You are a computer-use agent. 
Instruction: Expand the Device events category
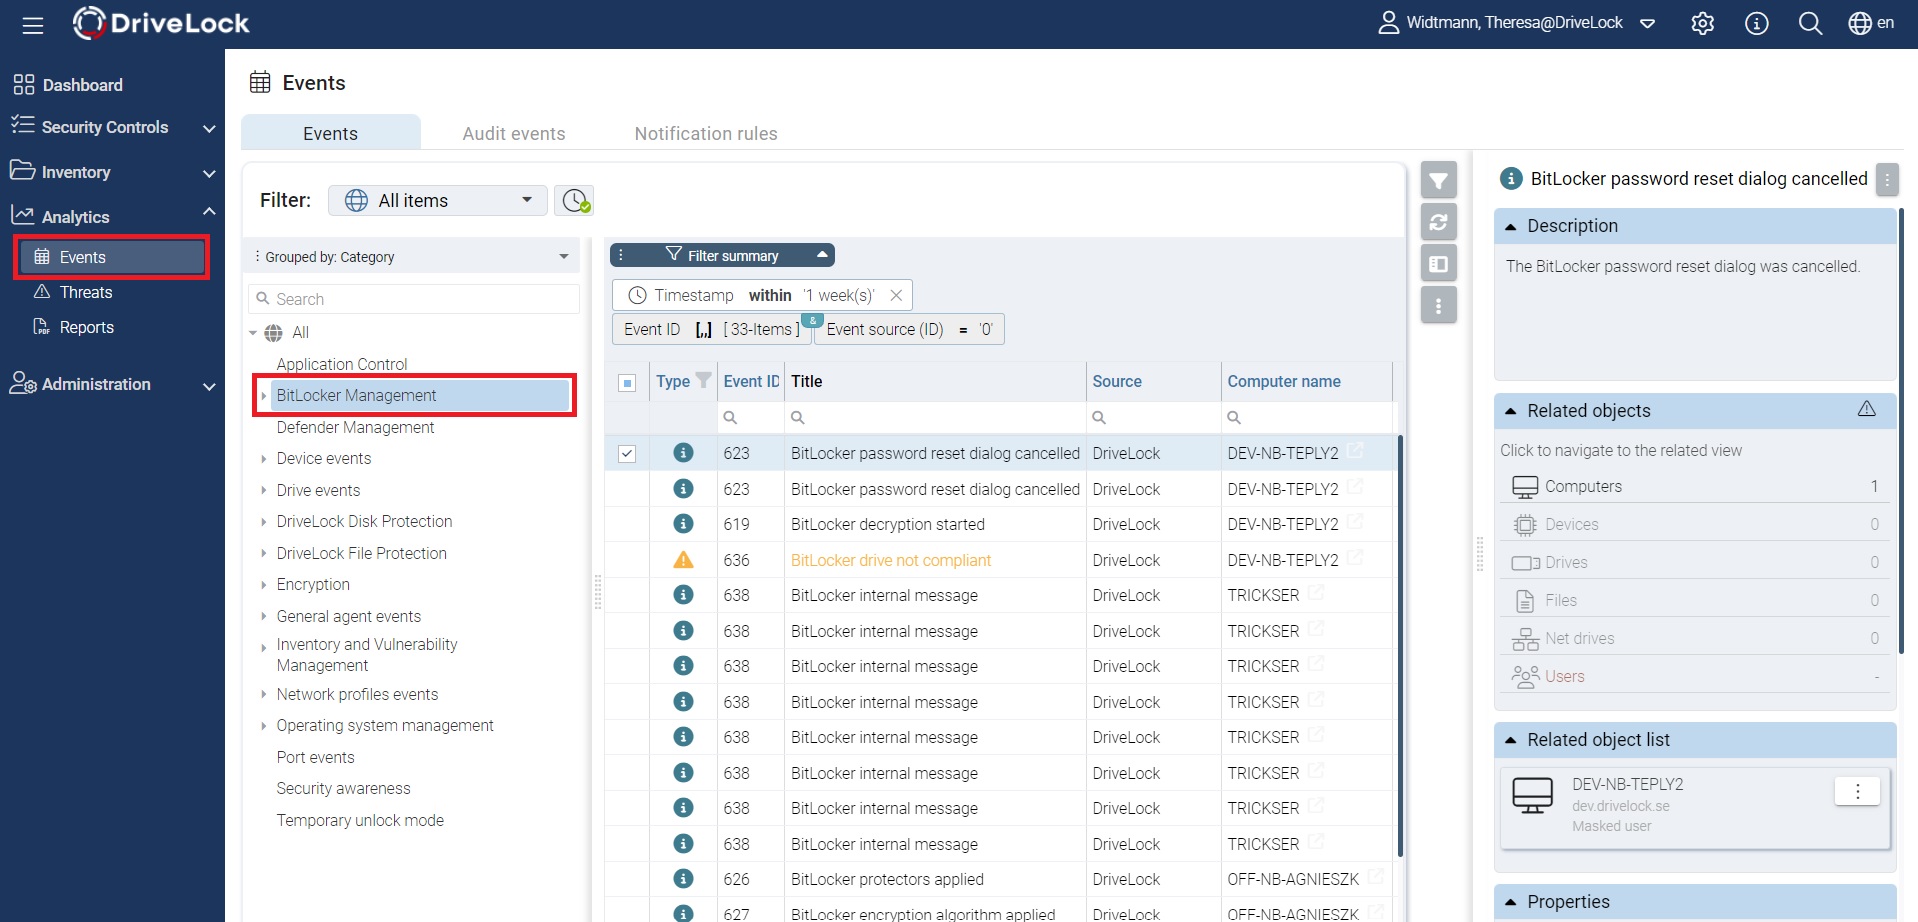[263, 459]
